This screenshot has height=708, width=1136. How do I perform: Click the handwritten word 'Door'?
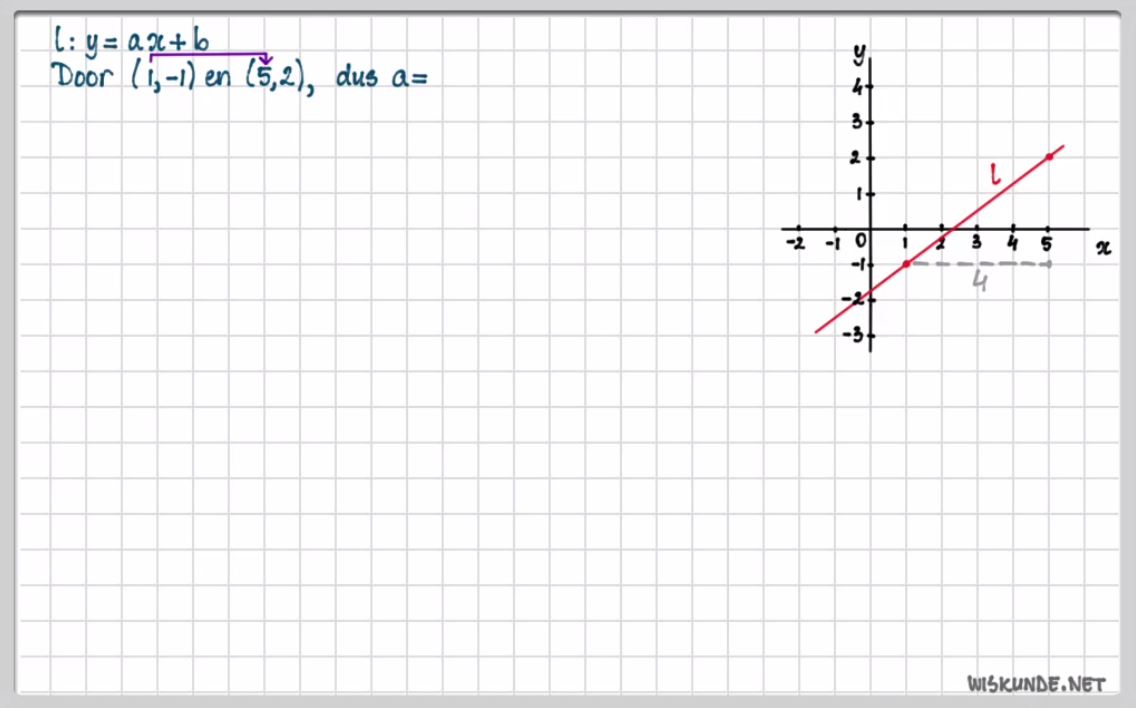(83, 75)
